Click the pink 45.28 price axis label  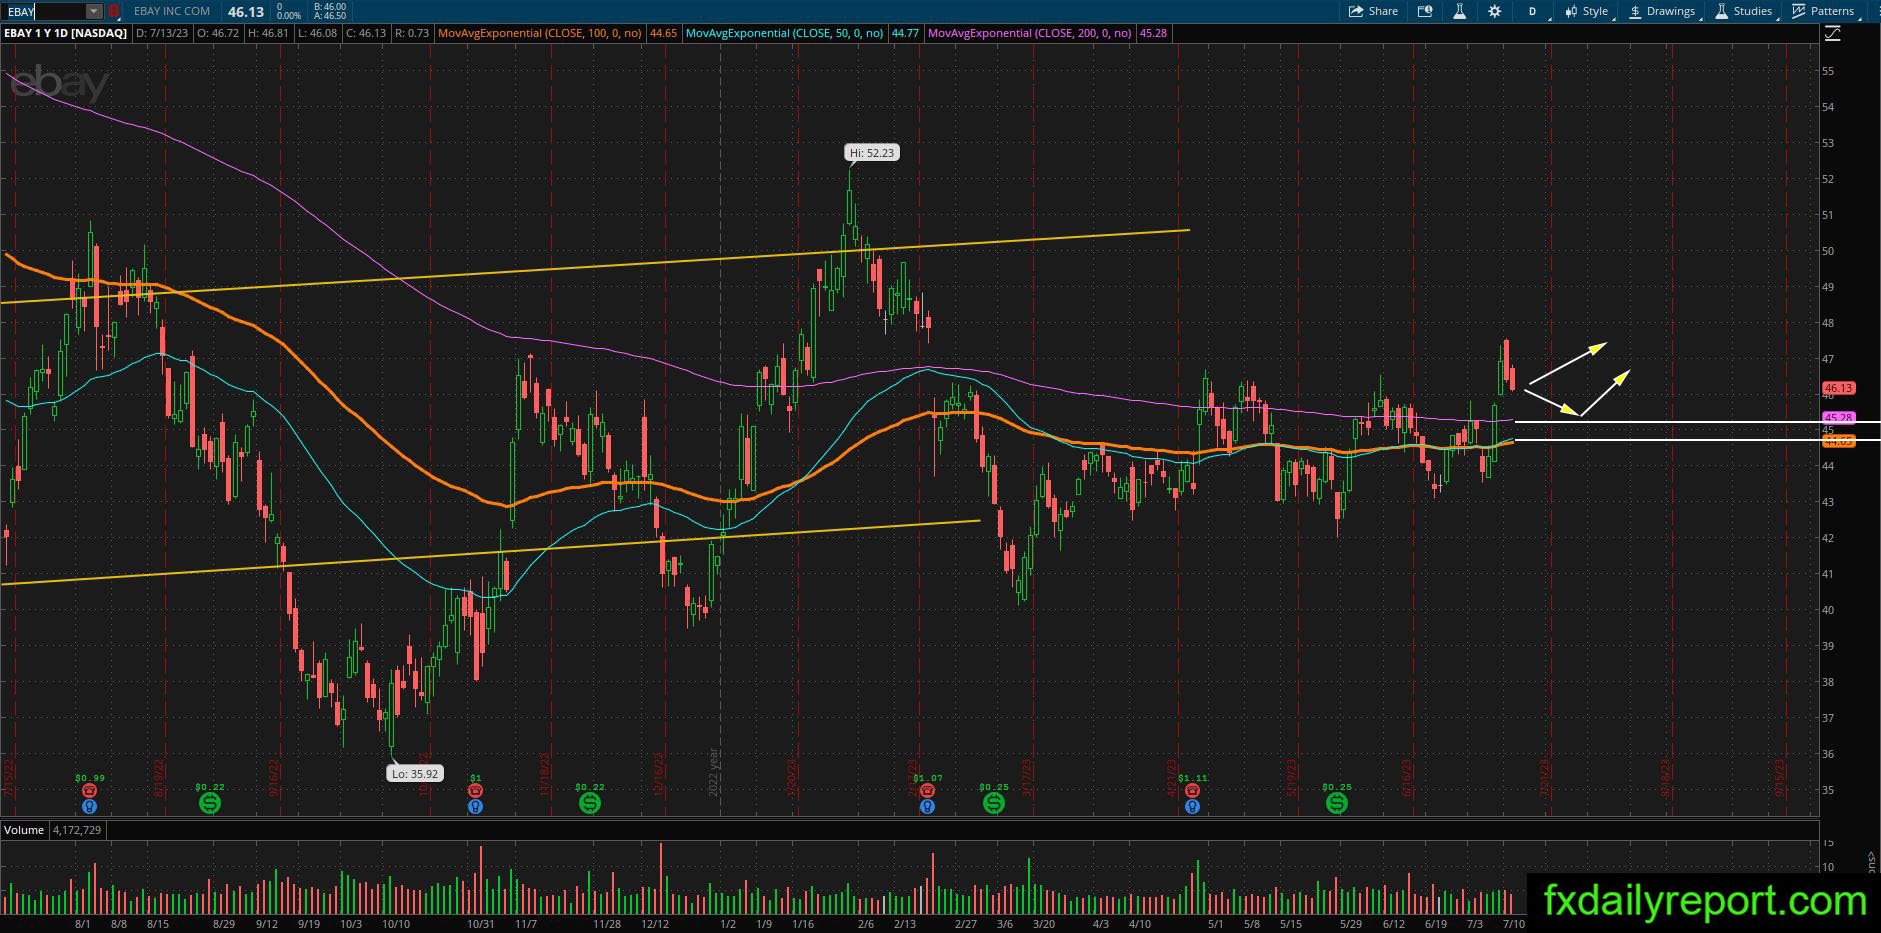[1838, 417]
